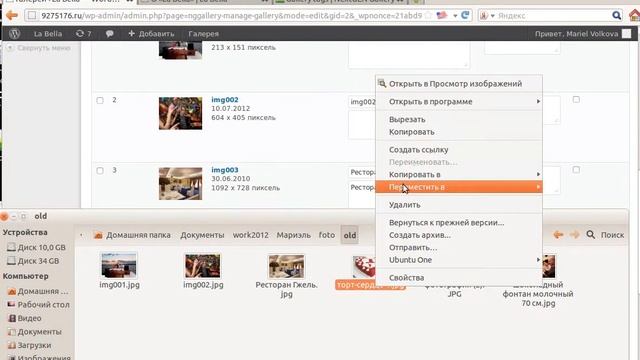Screen dimensions: 640x360
Task: Tick checkbox for gallery row 3 img003
Action: point(100,171)
